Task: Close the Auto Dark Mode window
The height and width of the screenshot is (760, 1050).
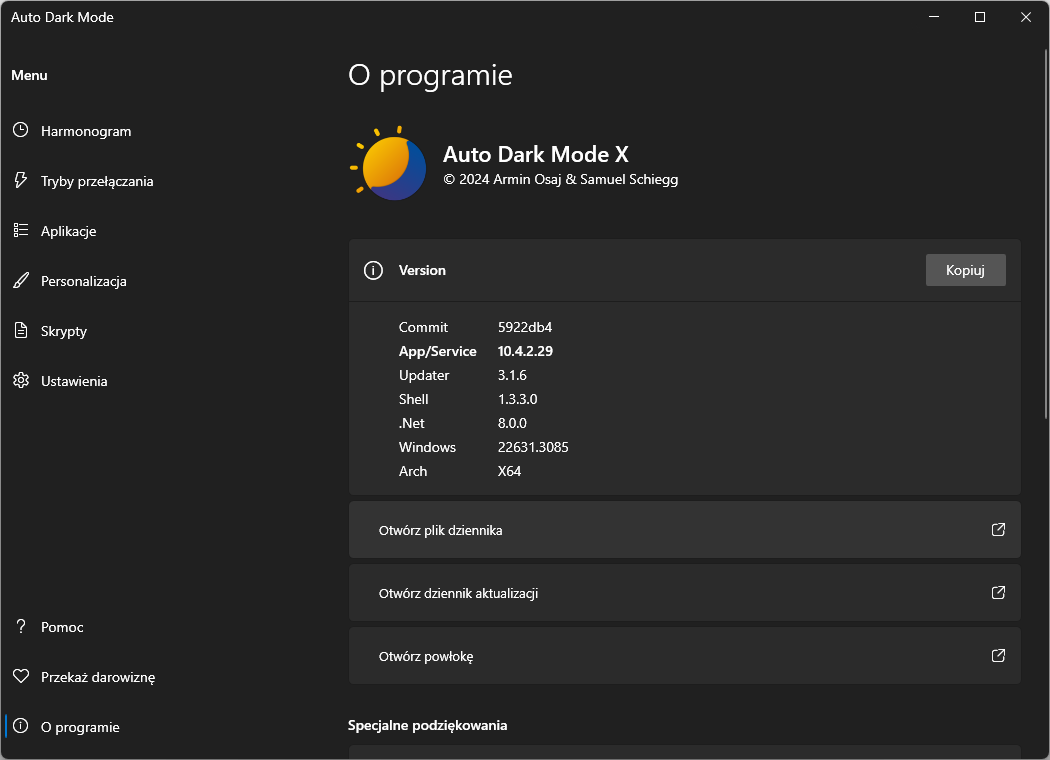Action: [1025, 17]
